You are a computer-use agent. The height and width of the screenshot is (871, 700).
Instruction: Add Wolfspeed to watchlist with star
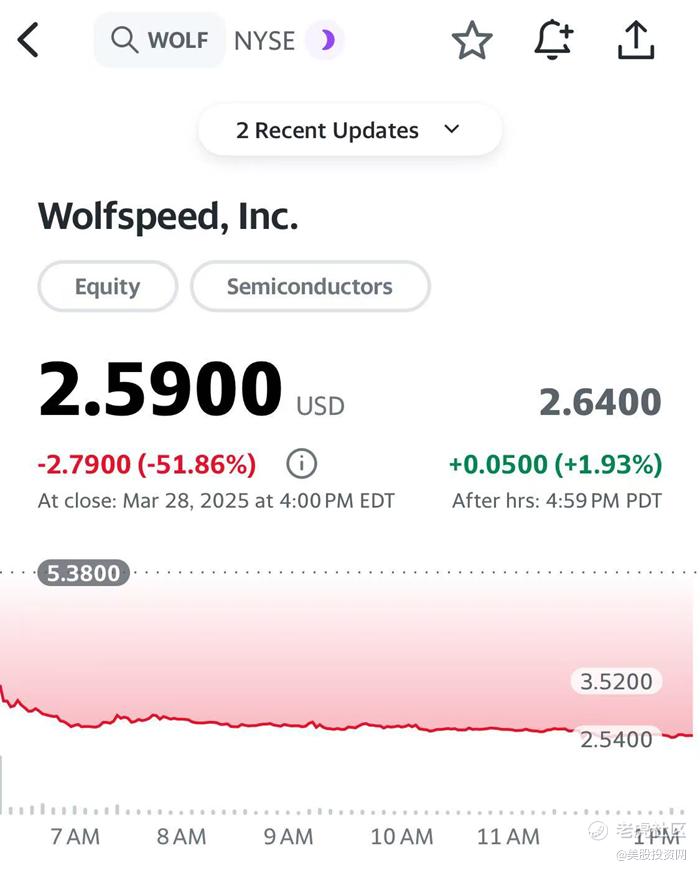tap(472, 41)
